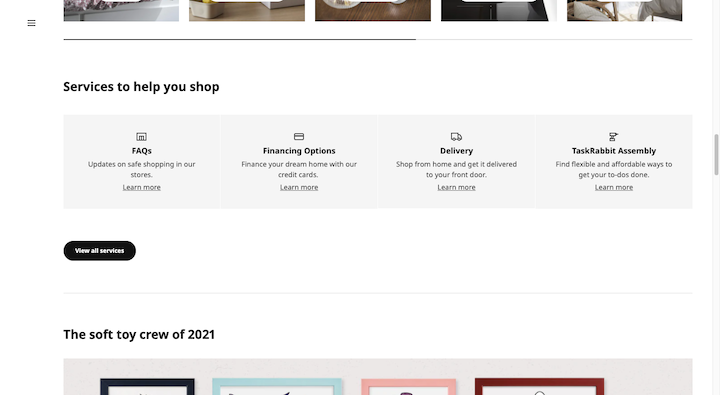
Task: Click the Financing Options credit card icon
Action: tap(299, 136)
